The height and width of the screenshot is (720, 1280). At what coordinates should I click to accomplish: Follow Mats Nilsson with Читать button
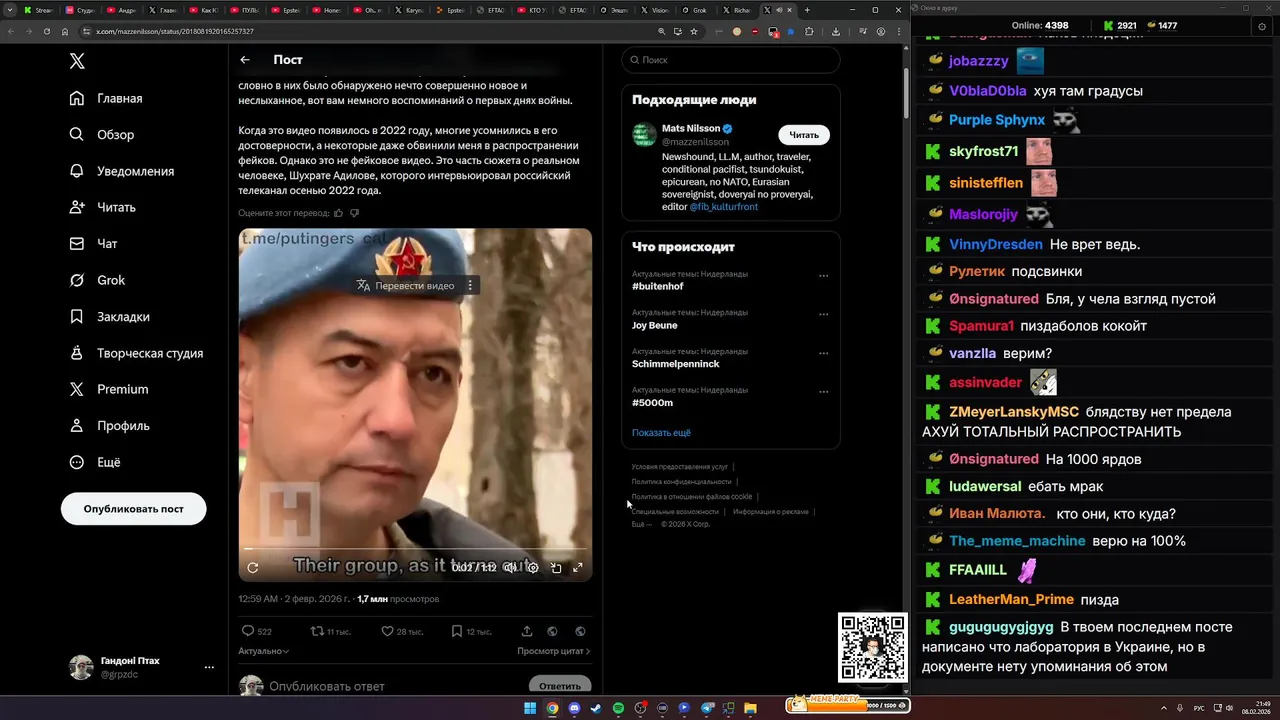click(x=804, y=135)
